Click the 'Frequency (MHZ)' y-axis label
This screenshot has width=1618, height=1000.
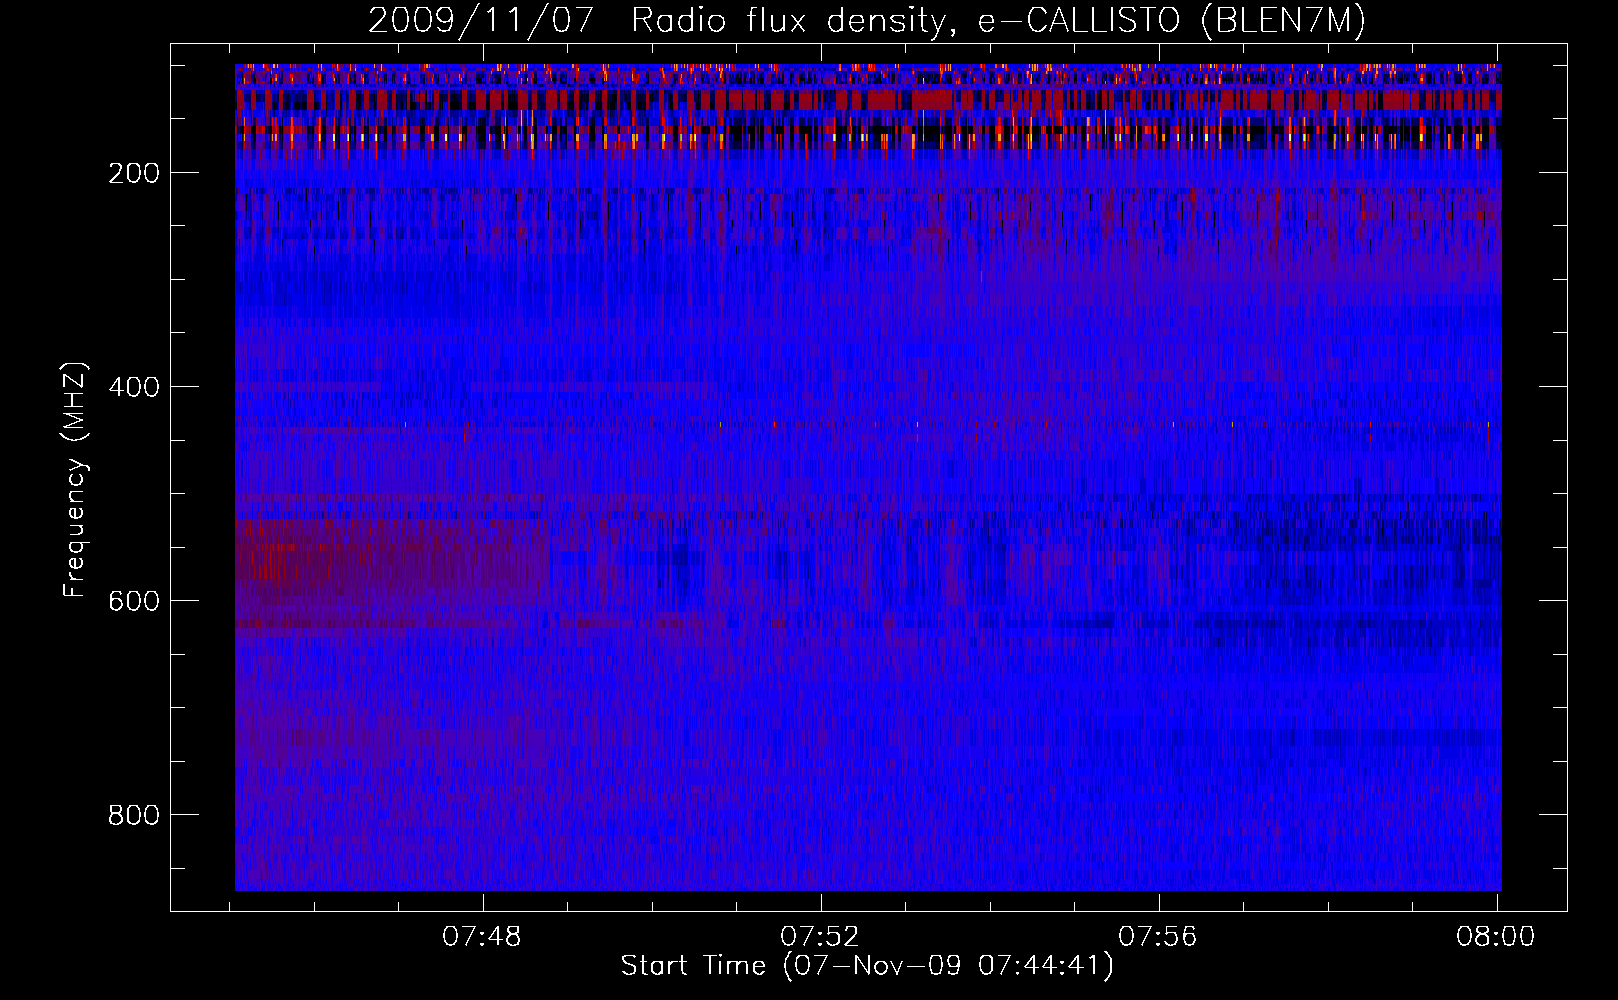tap(75, 479)
